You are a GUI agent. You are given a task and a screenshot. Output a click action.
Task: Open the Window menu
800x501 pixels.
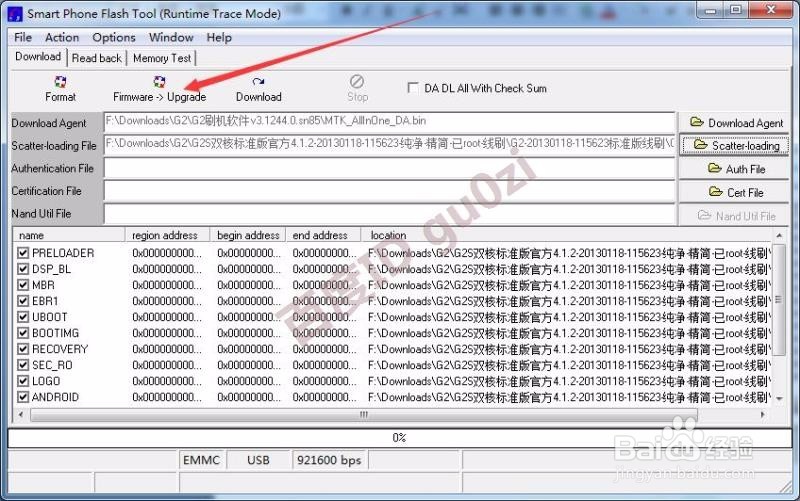click(171, 37)
